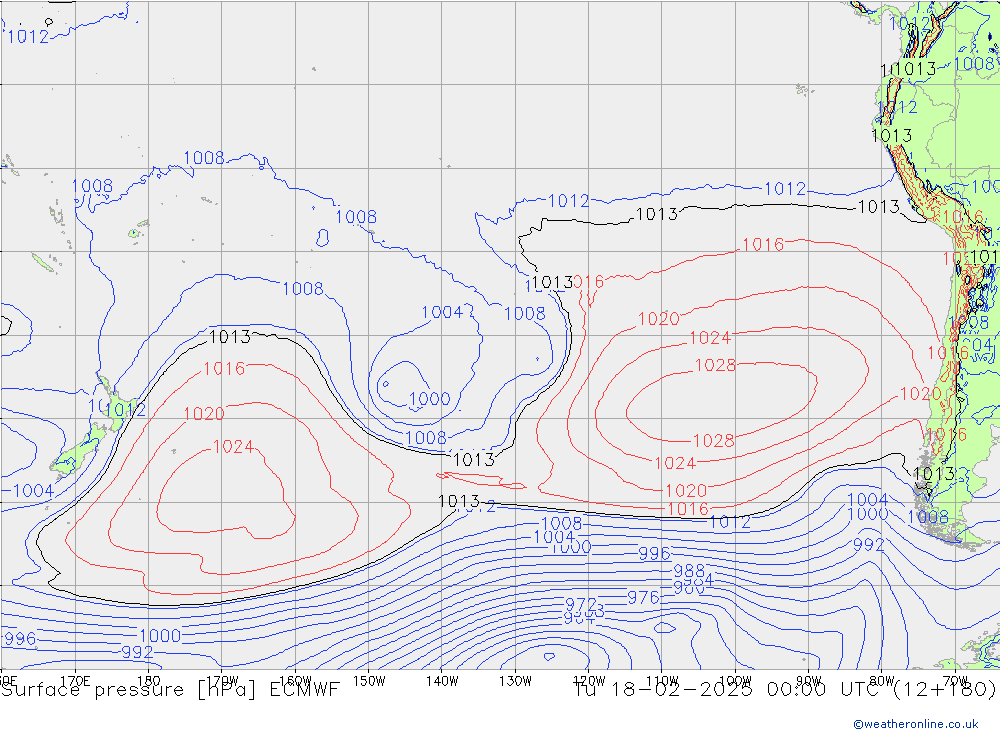Click the 1000 label inside the central low

pos(429,399)
